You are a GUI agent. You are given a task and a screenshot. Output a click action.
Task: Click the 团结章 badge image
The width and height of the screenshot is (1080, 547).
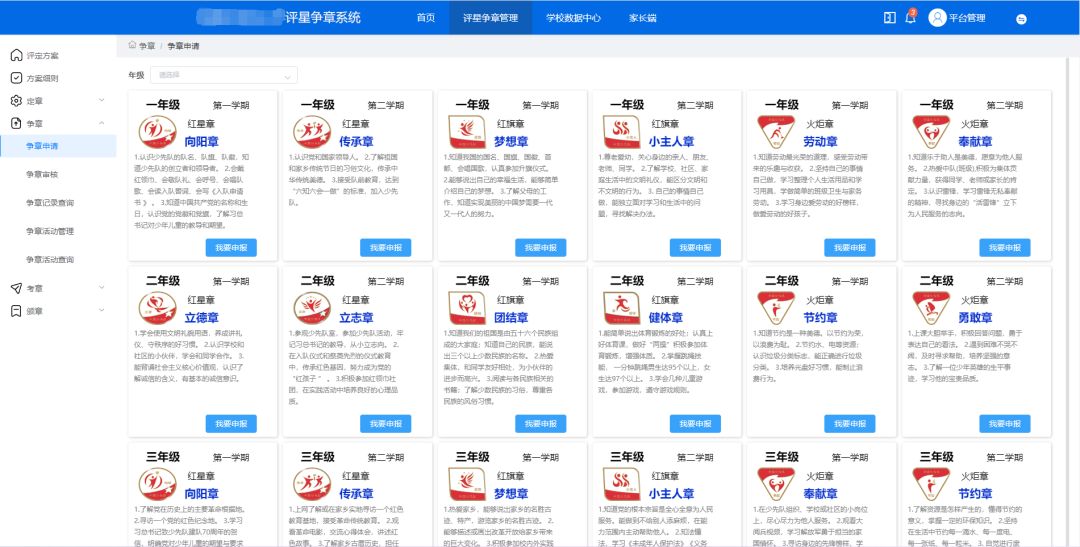[466, 308]
